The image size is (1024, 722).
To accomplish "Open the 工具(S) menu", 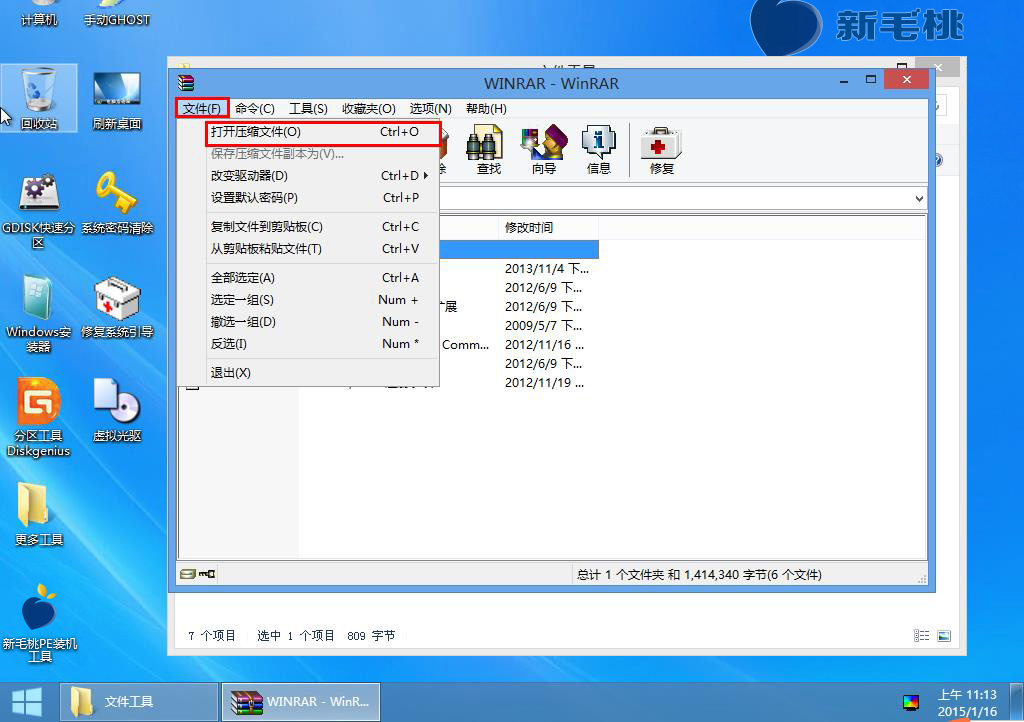I will (x=308, y=108).
